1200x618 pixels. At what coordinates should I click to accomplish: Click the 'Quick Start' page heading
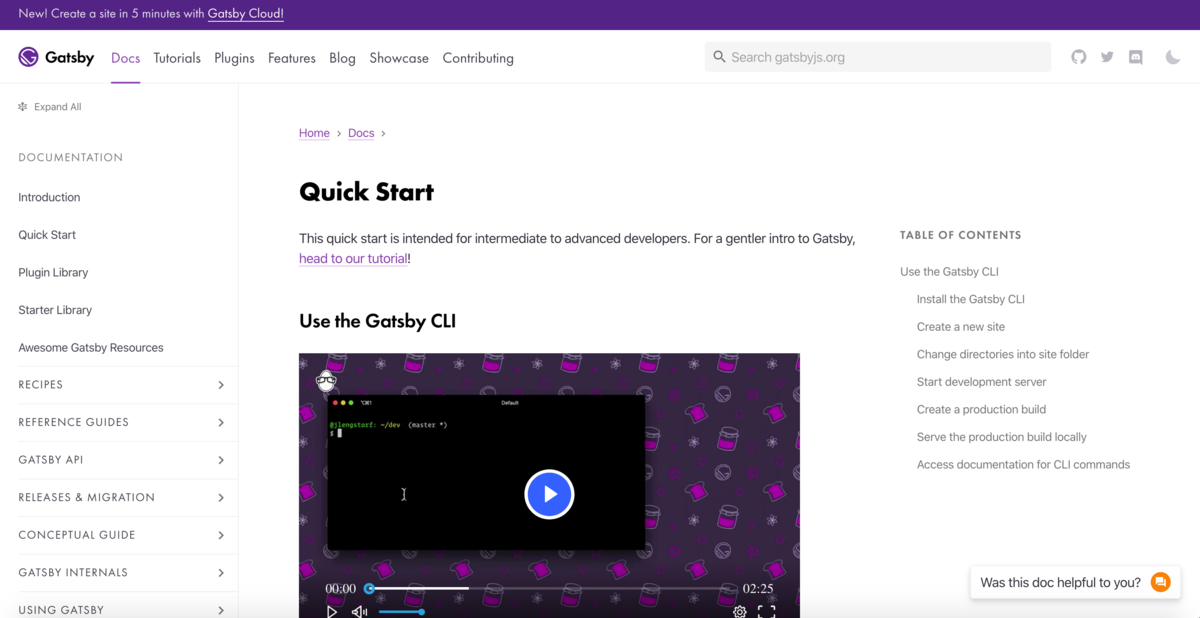click(x=366, y=192)
